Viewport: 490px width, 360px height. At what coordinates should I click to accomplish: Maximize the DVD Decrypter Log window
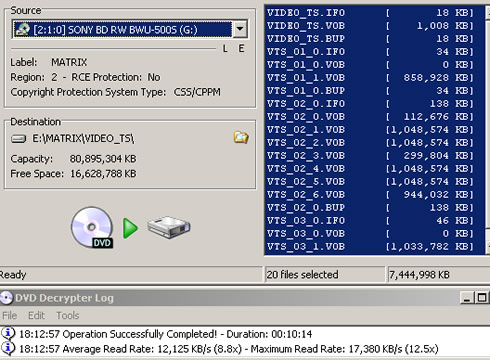482,298
